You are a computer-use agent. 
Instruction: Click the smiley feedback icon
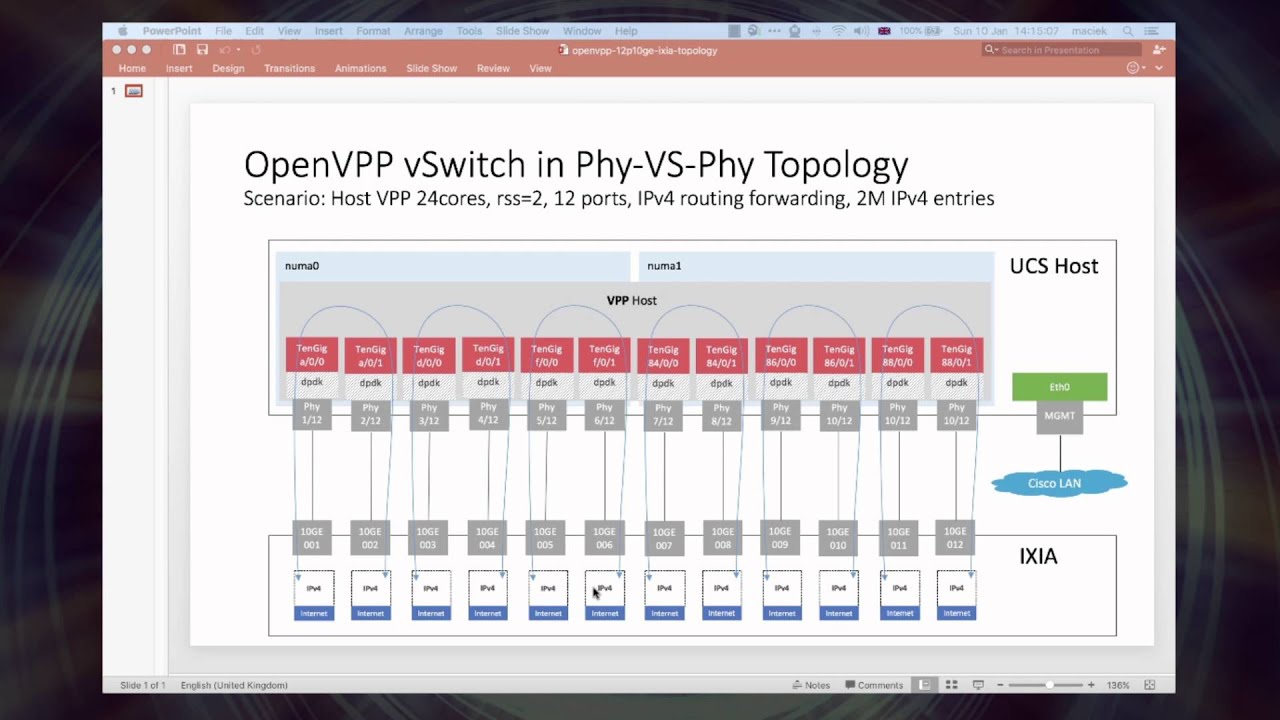1133,68
